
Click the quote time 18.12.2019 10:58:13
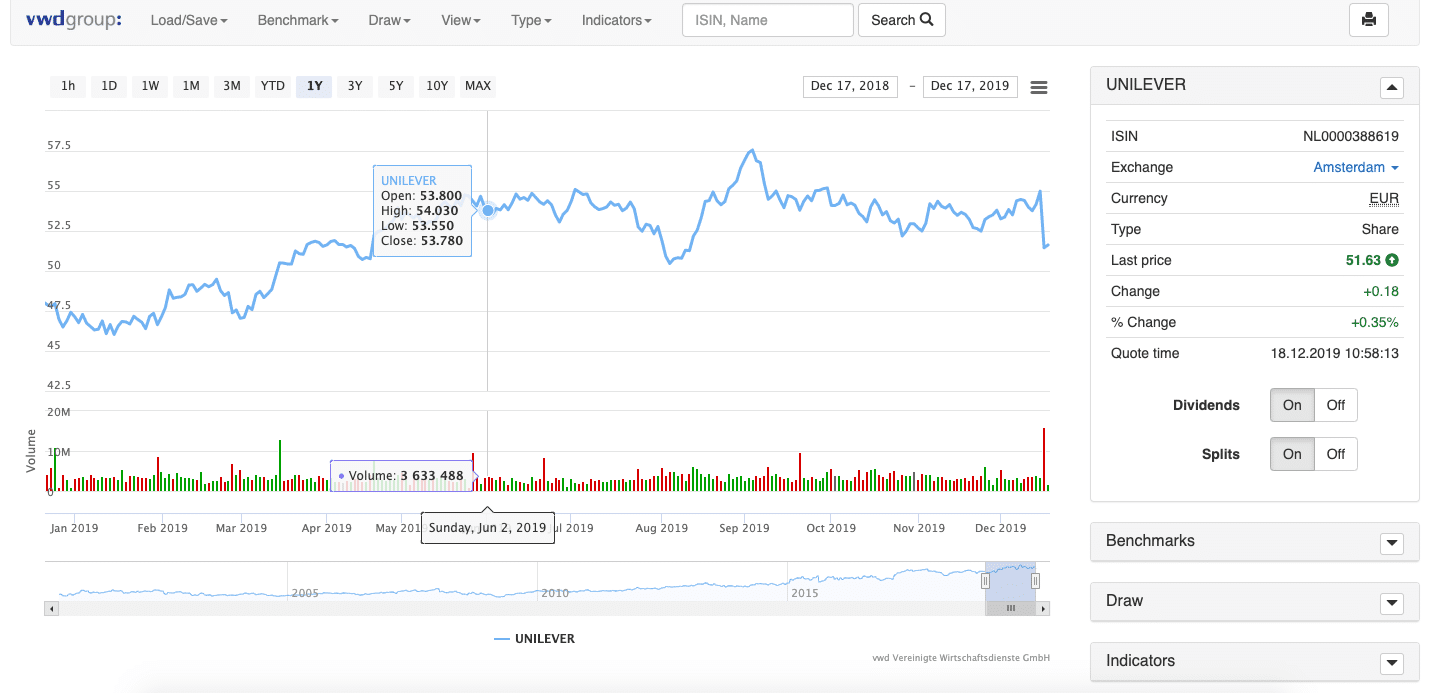1336,353
